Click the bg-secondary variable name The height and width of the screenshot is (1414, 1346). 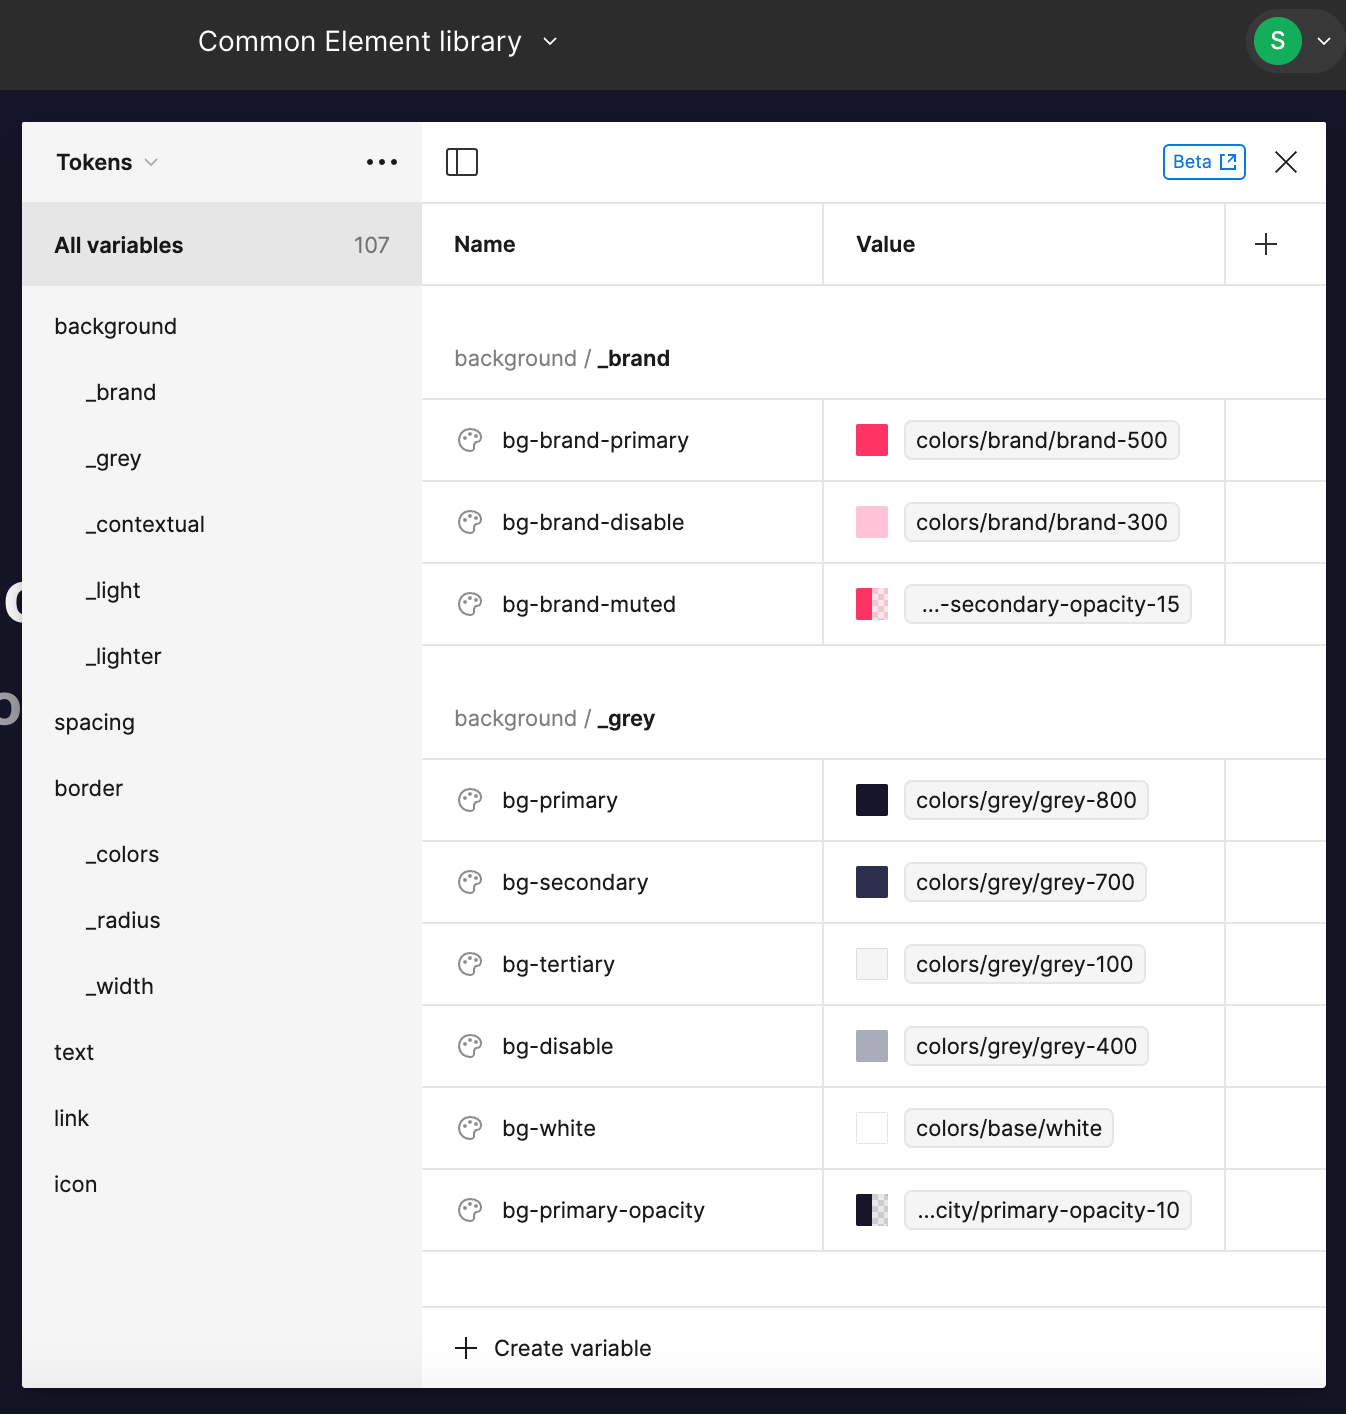point(575,882)
